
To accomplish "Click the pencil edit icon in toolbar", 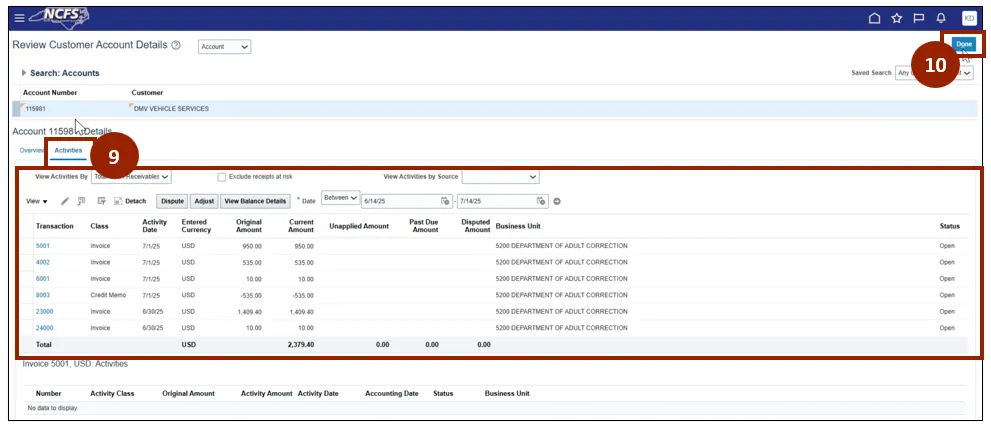I will [x=65, y=201].
